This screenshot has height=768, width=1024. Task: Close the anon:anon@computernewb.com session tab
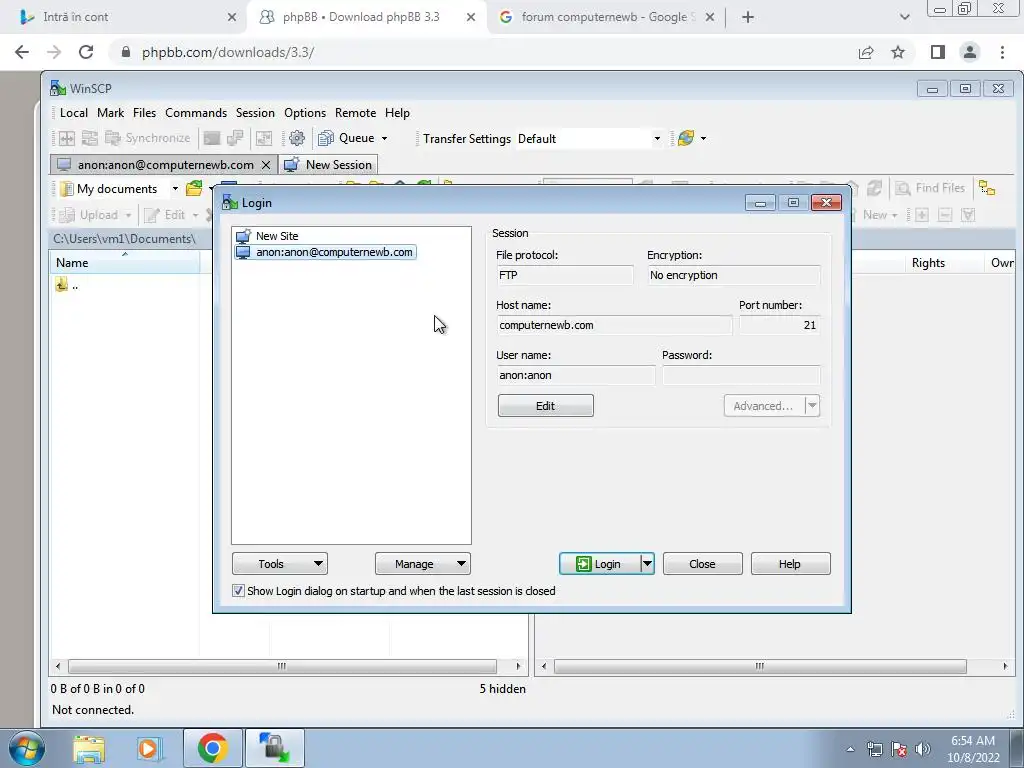266,165
